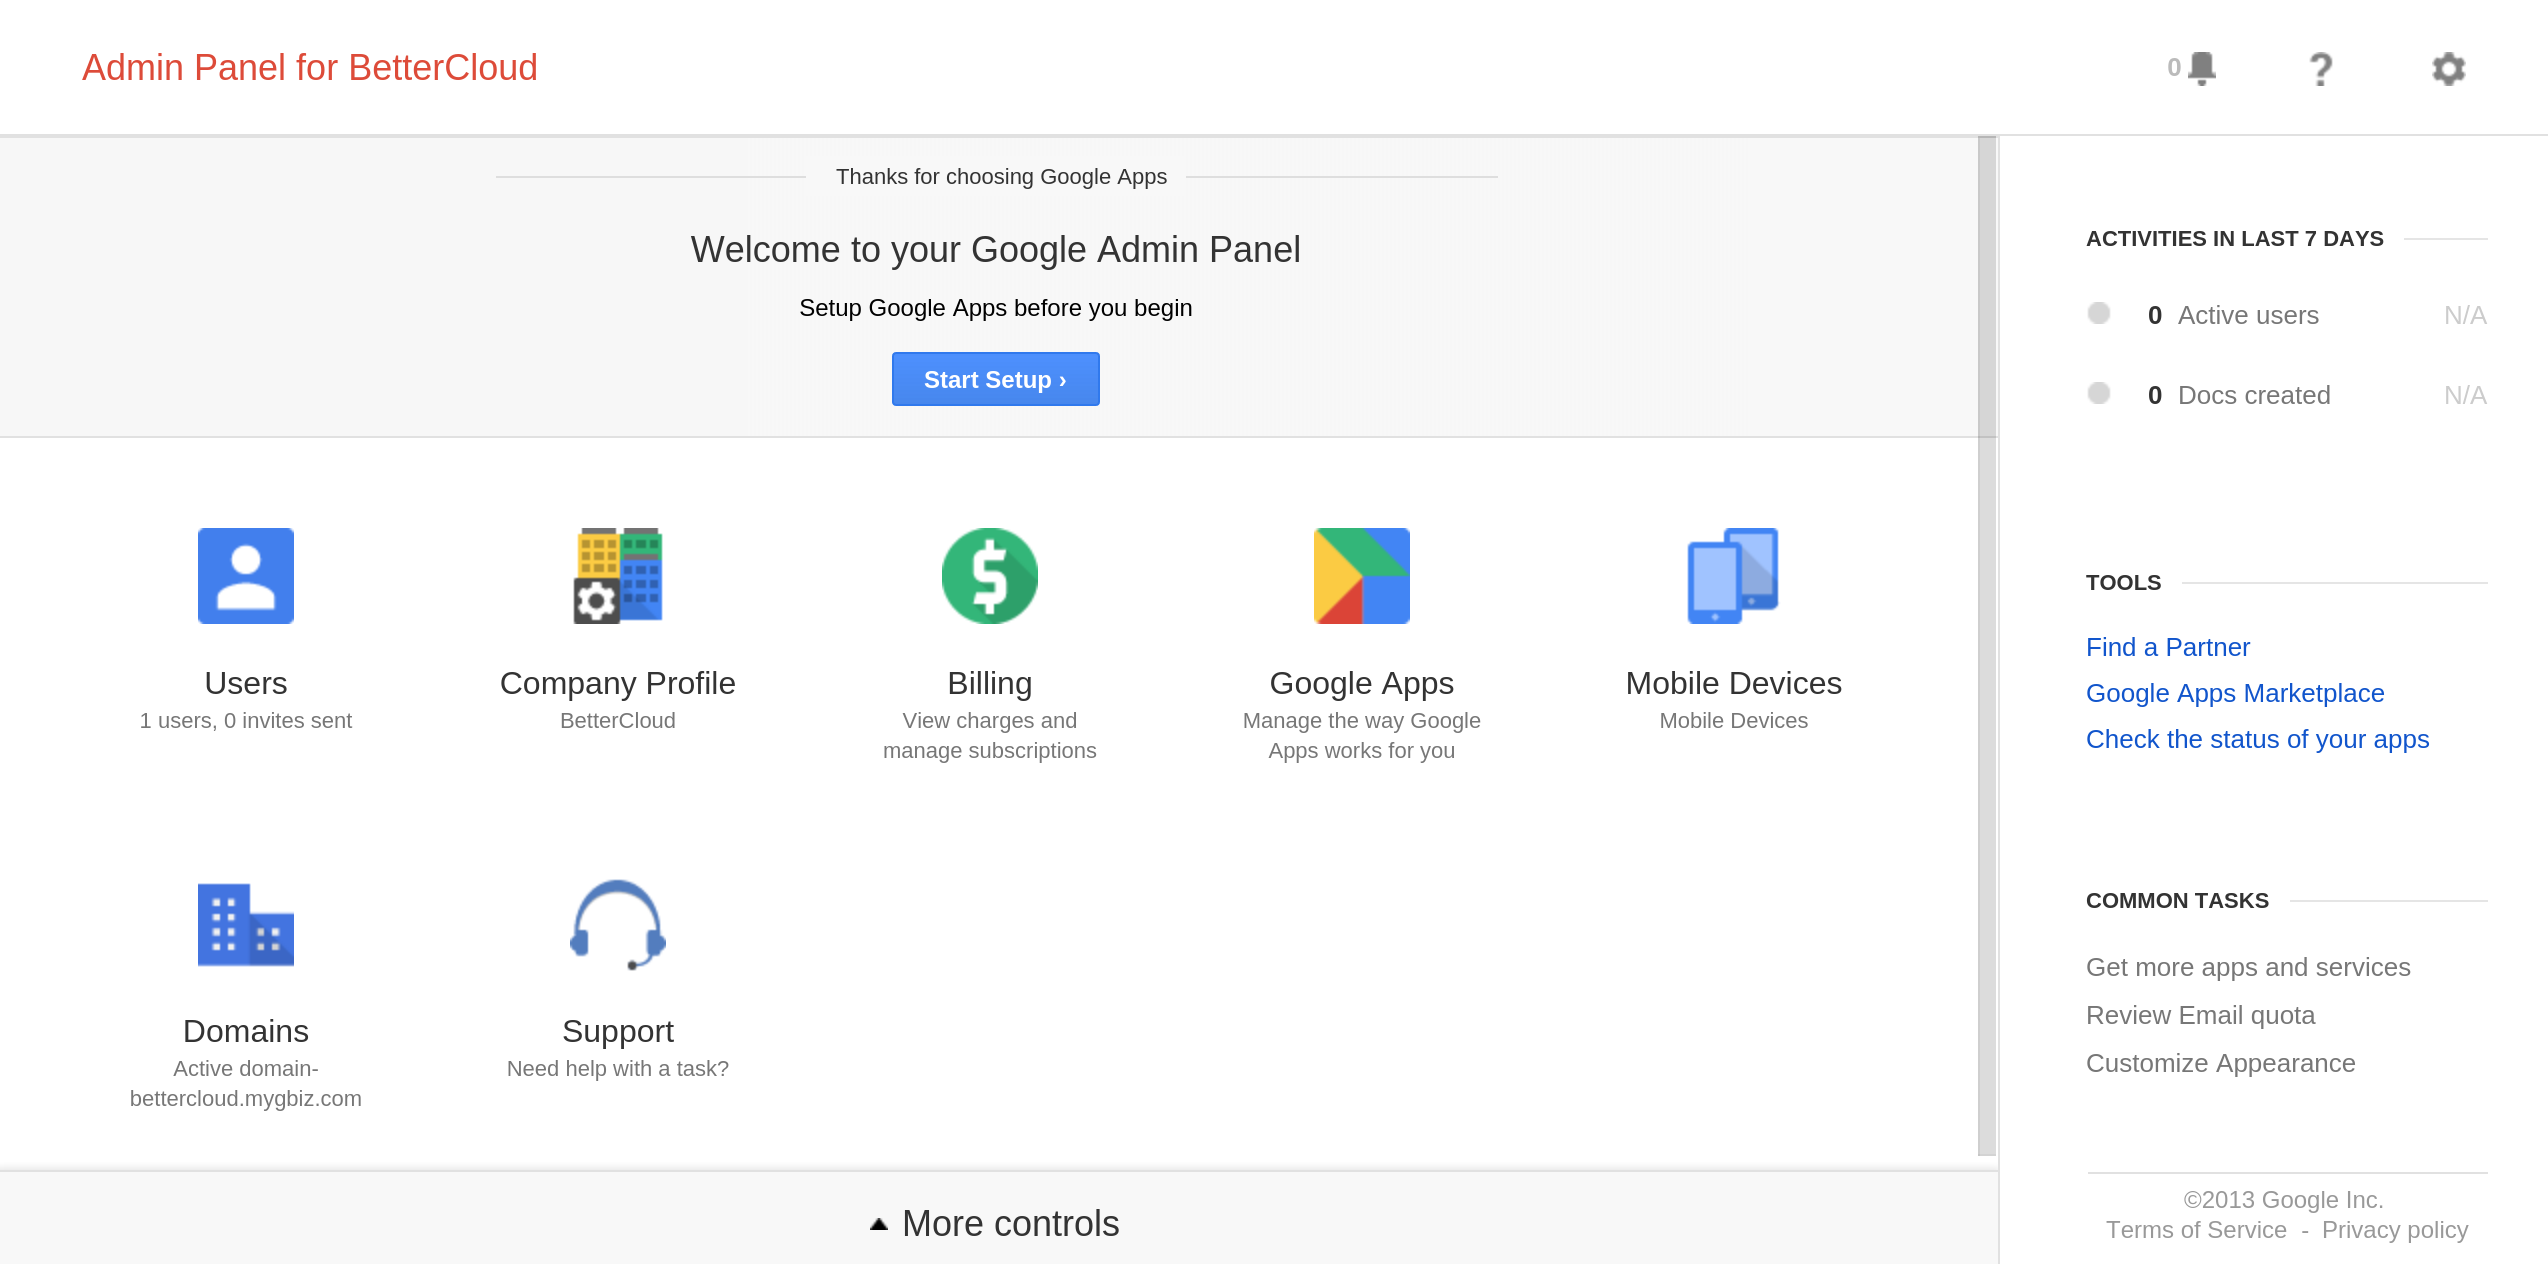Click Check the status of your apps
The height and width of the screenshot is (1264, 2548).
pos(2257,739)
